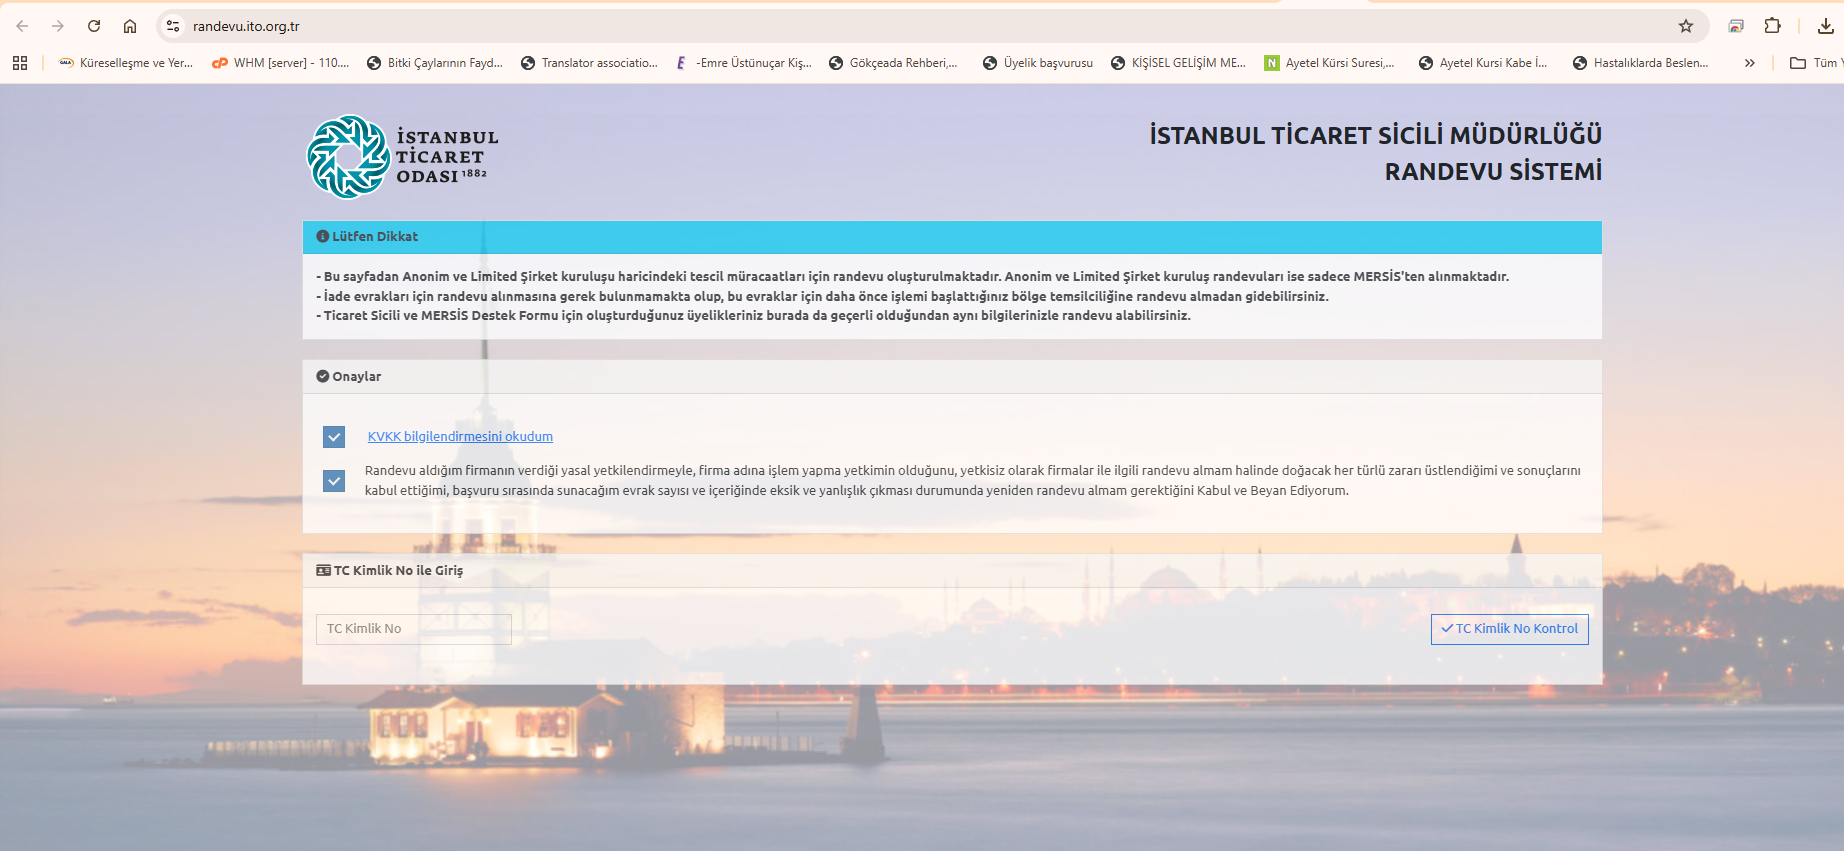Open the Üyelik başvurusu bookmark
The image size is (1844, 851).
[1037, 63]
